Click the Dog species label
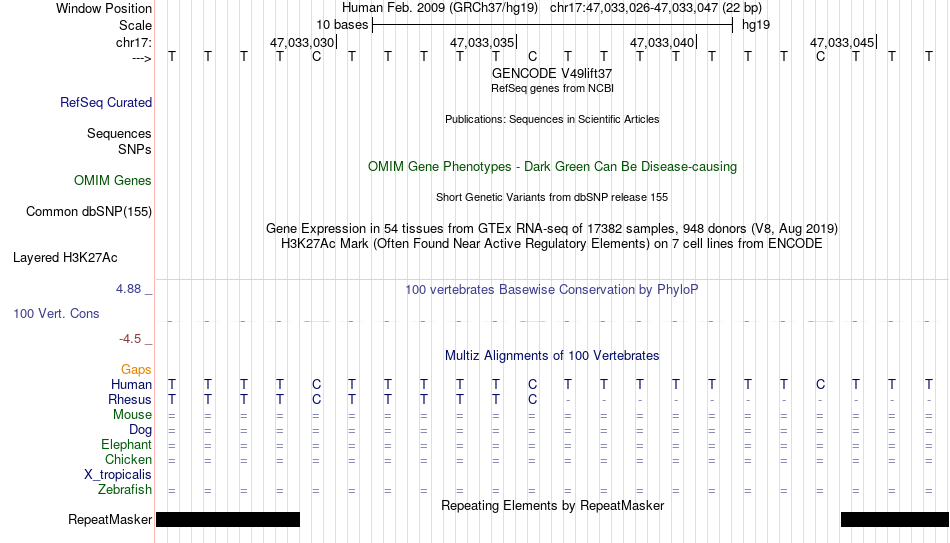Viewport: 950px width, 543px height. pyautogui.click(x=141, y=430)
